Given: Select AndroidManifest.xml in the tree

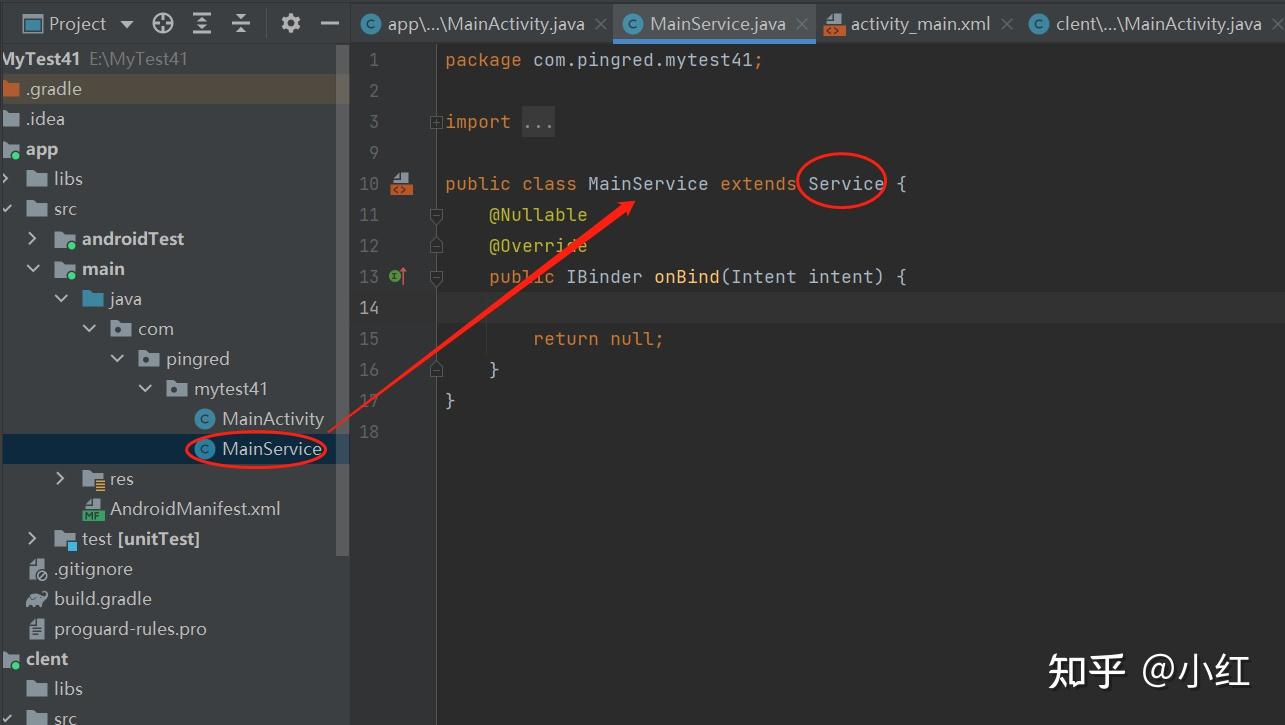Looking at the screenshot, I should [x=195, y=509].
